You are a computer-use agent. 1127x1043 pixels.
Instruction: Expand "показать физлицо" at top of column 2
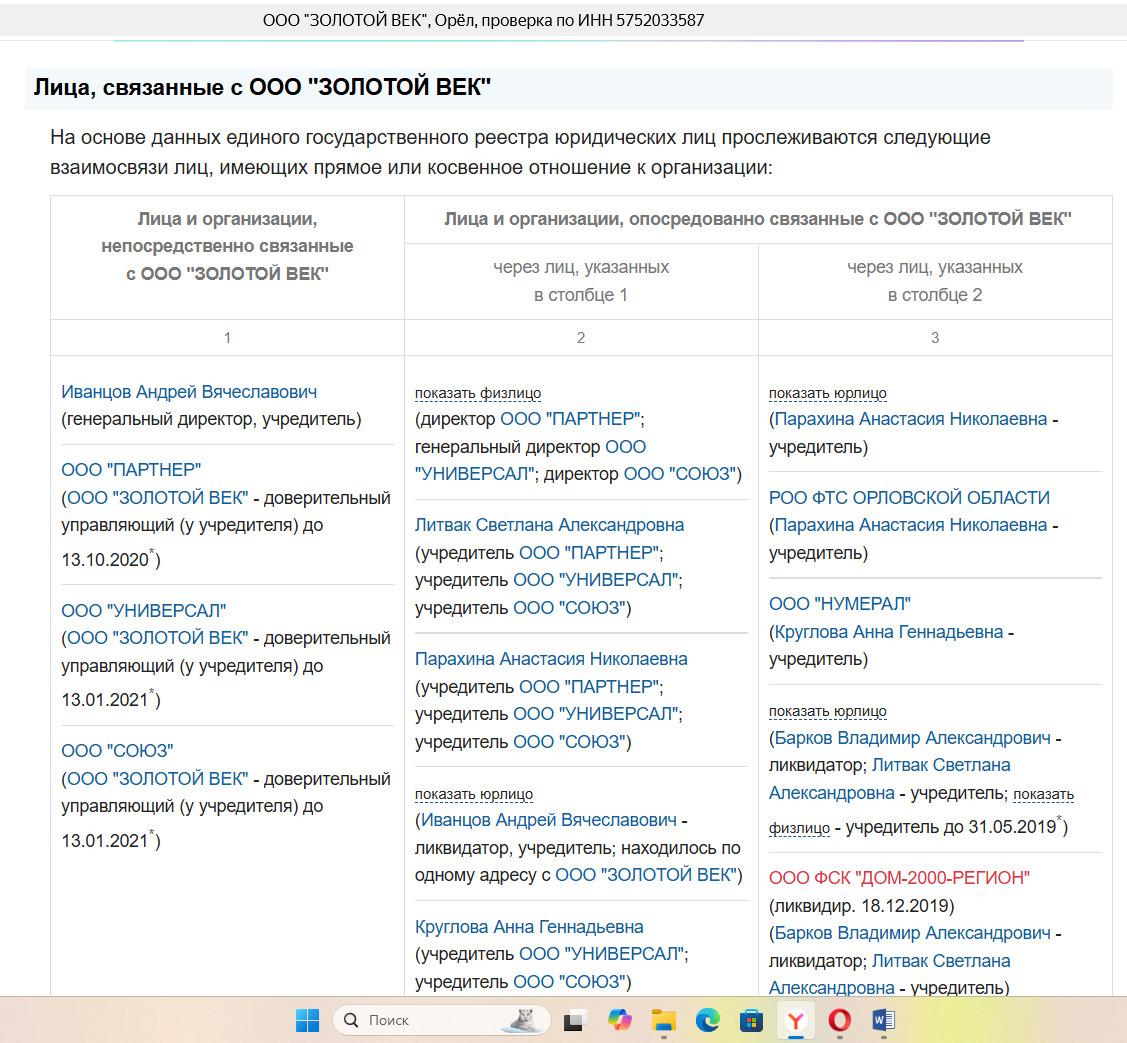[477, 393]
